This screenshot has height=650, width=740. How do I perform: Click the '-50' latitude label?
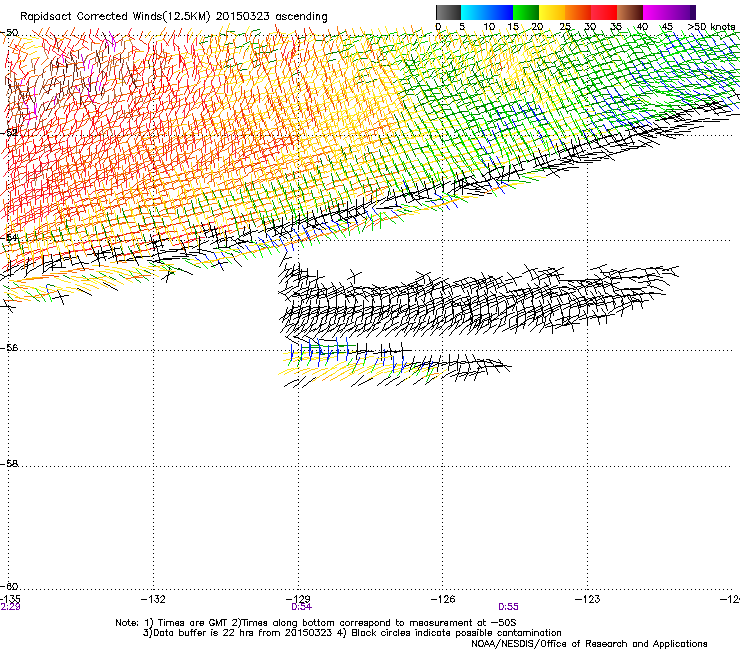[9, 33]
